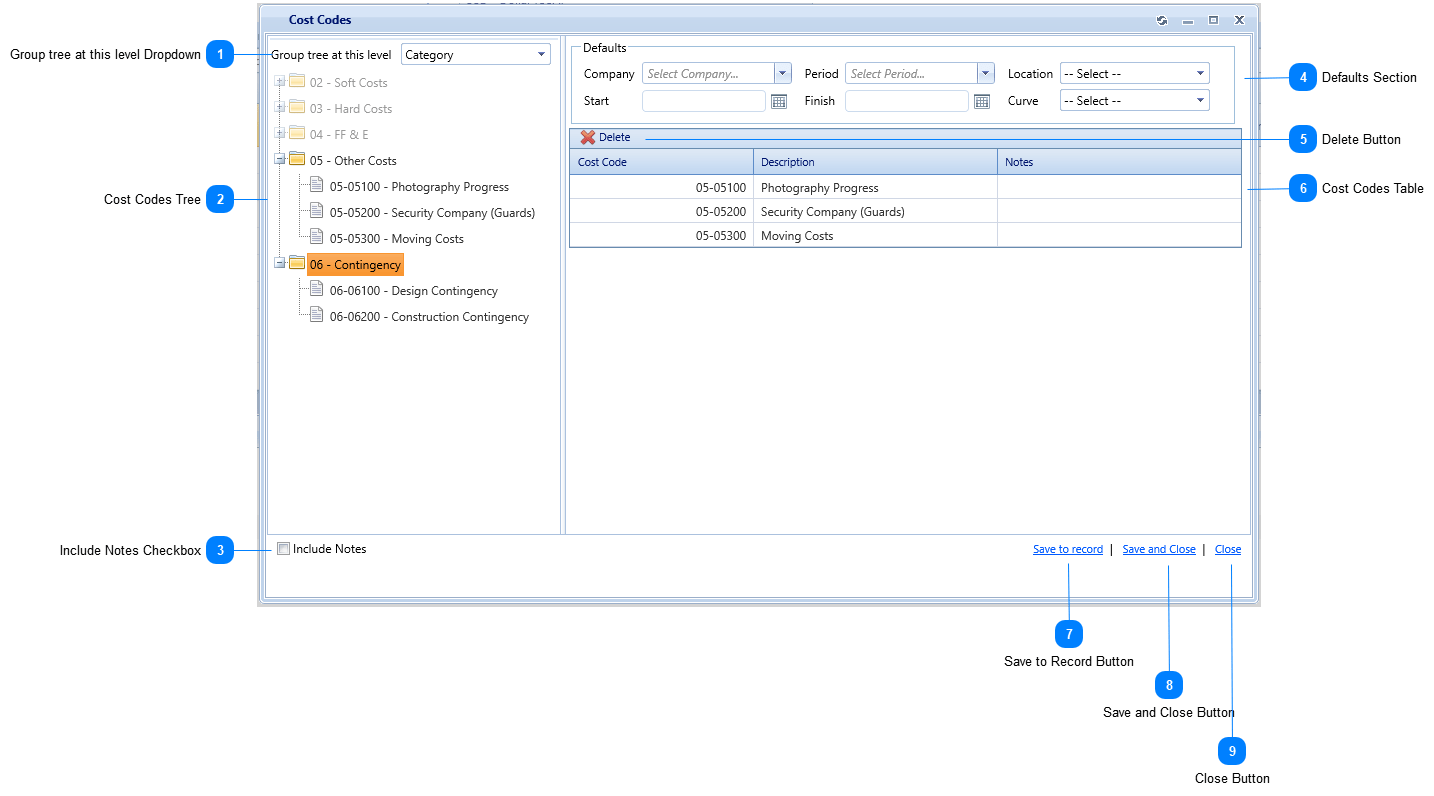Open the Category grouping dropdown

[540, 54]
